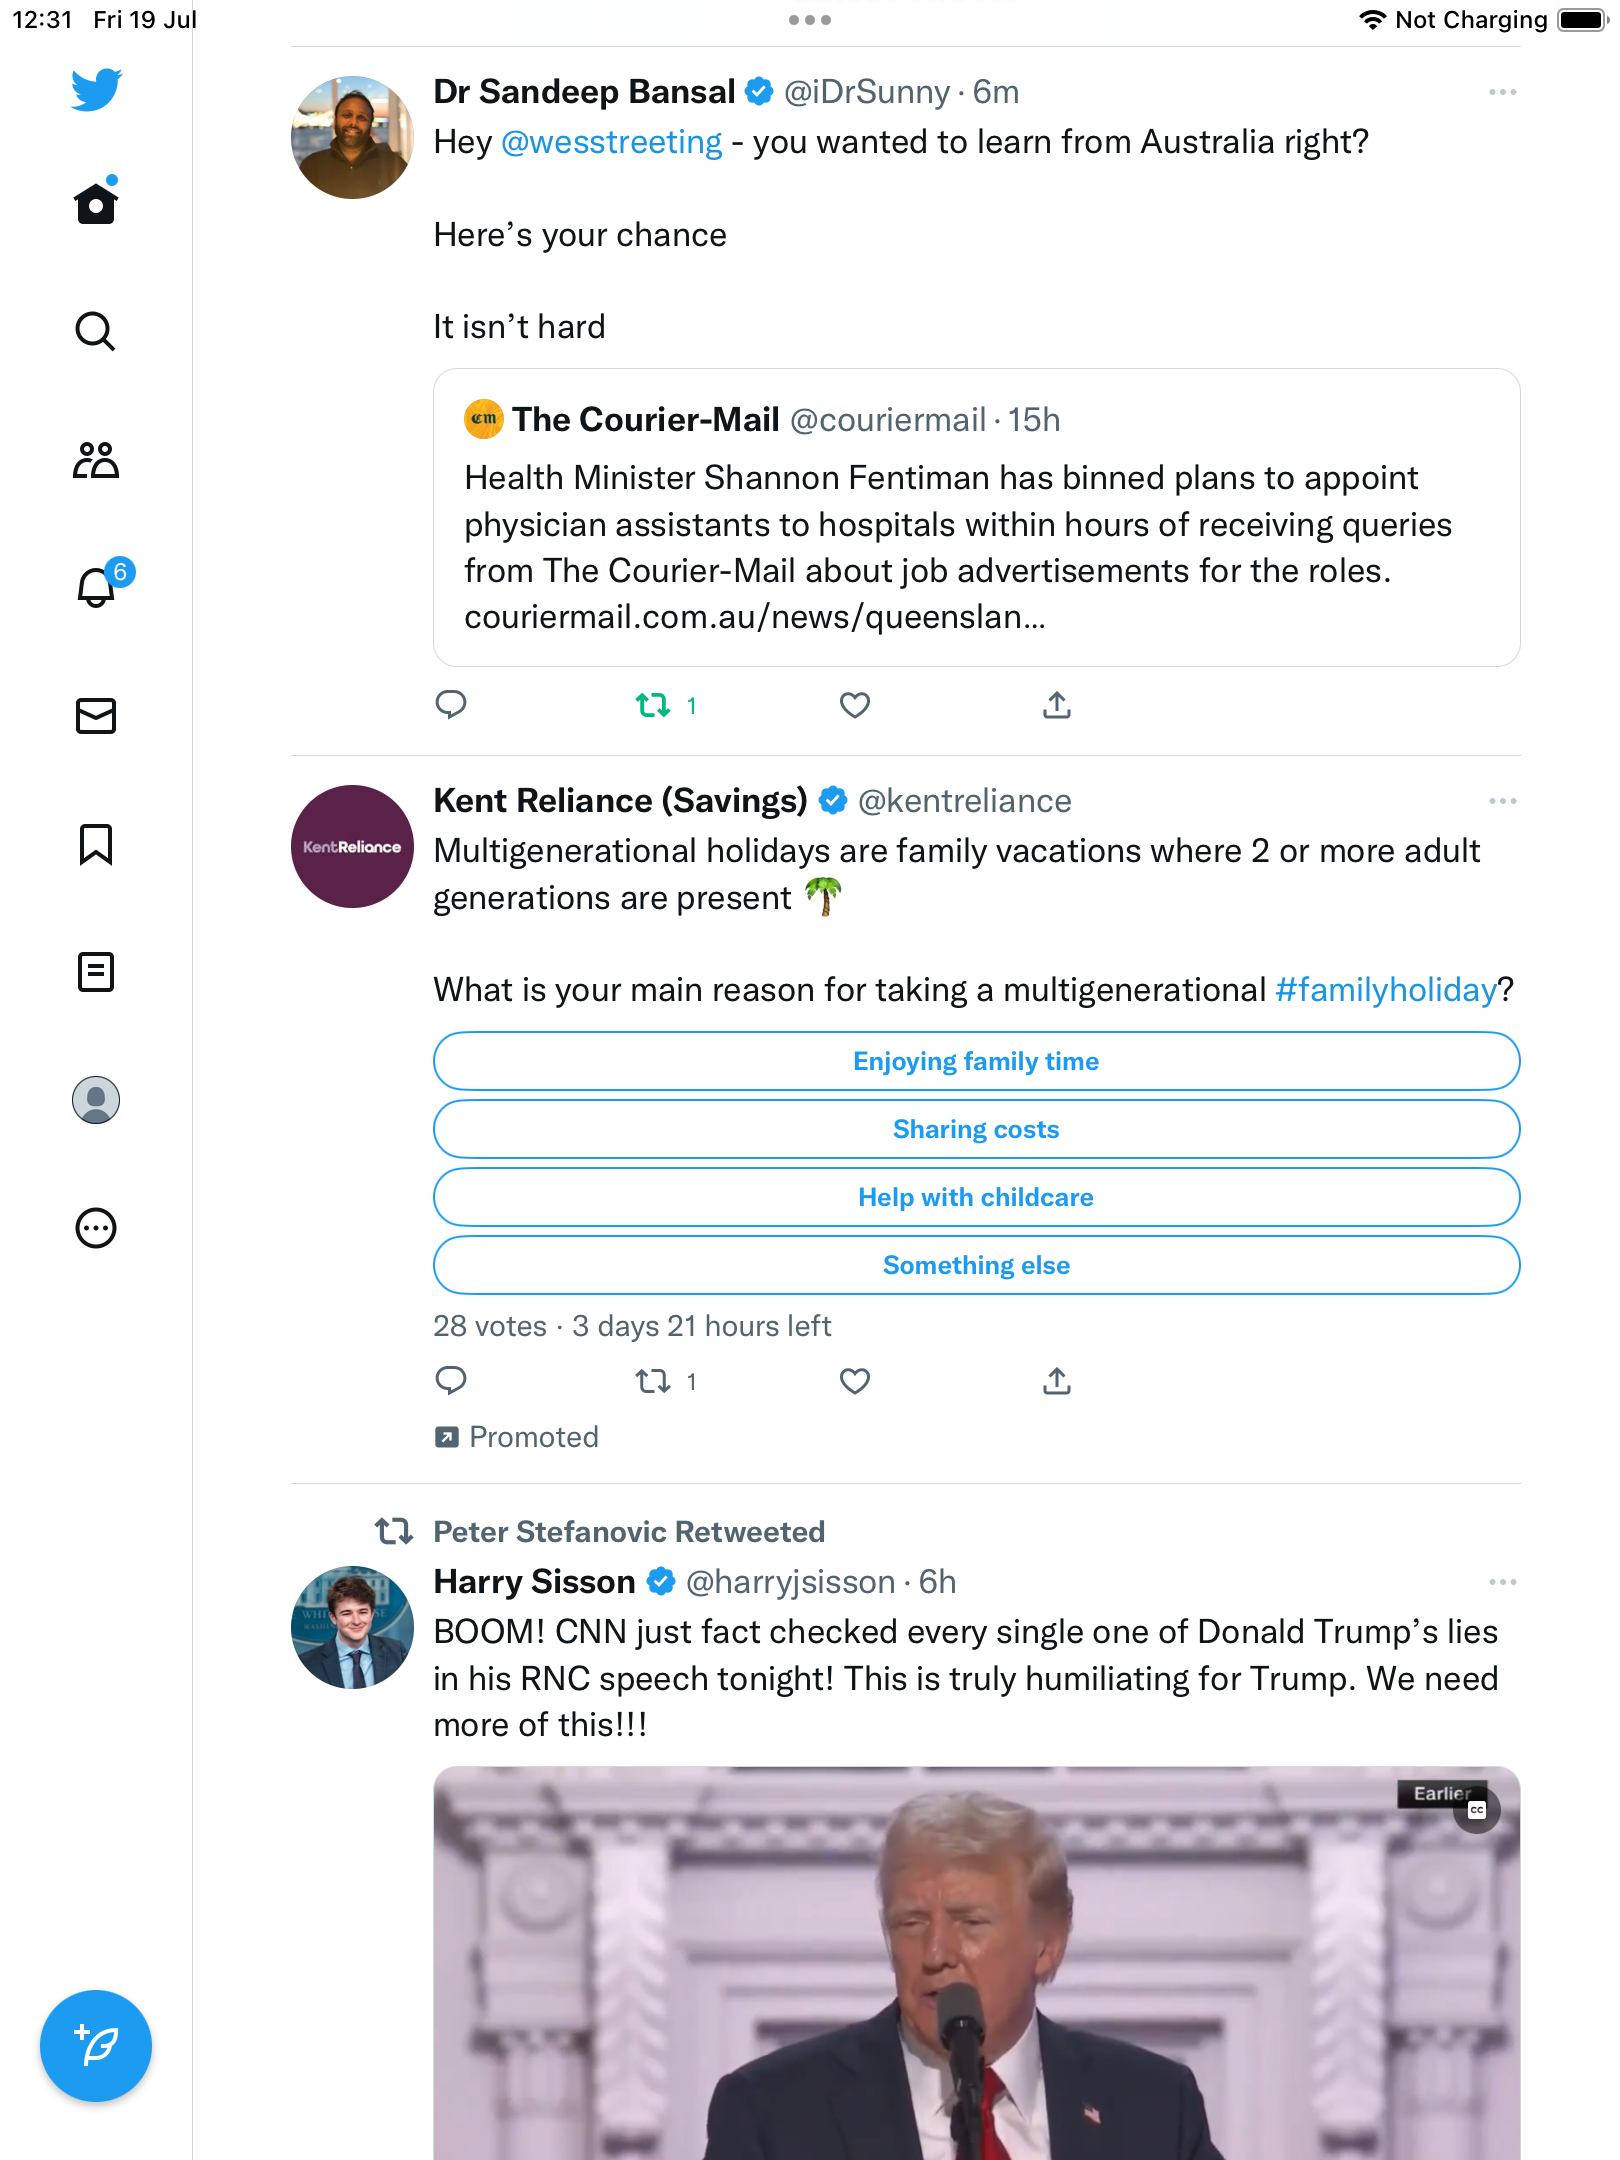Go to Home tab in sidebar
This screenshot has width=1620, height=2160.
[96, 204]
